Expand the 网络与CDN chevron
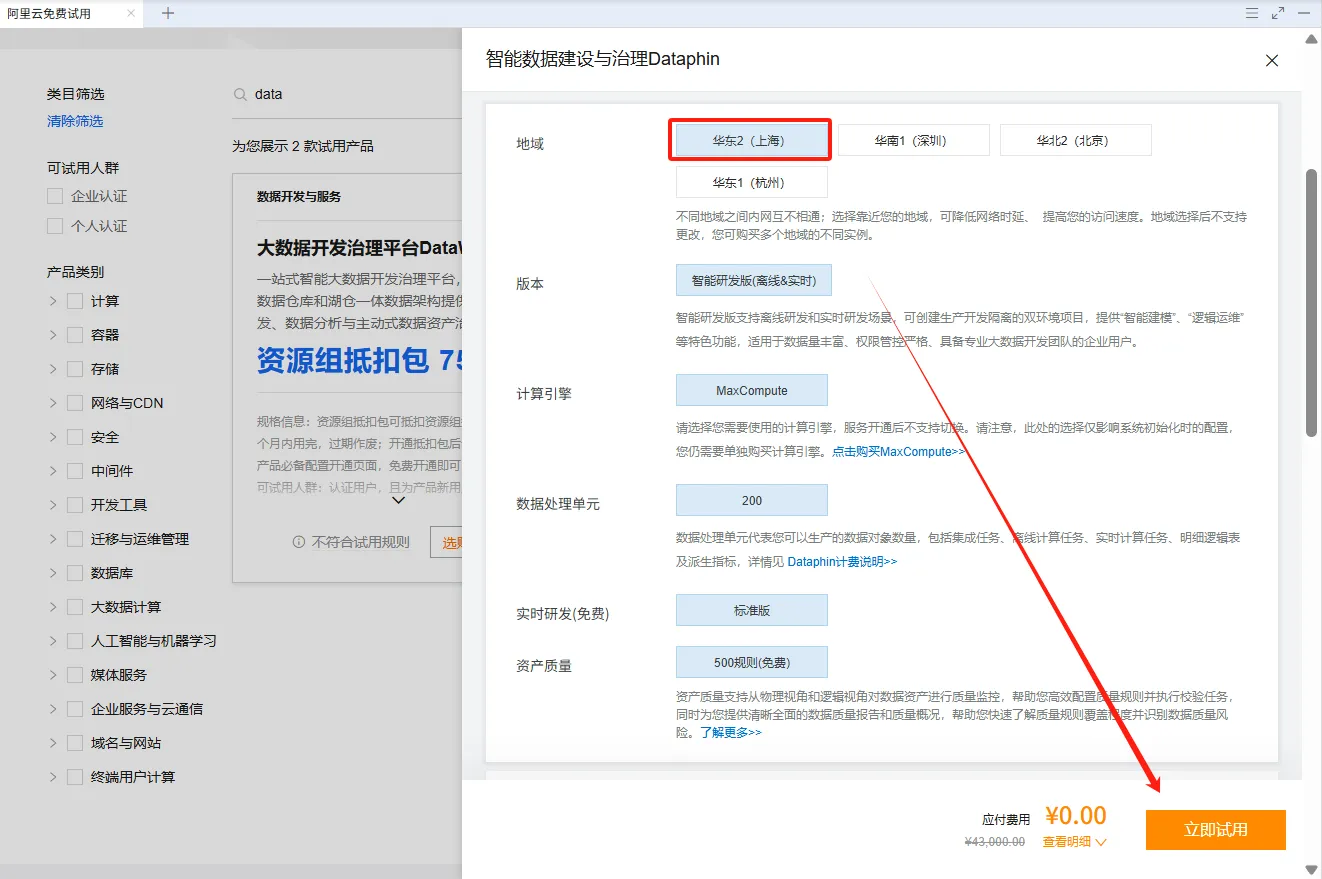 (53, 403)
